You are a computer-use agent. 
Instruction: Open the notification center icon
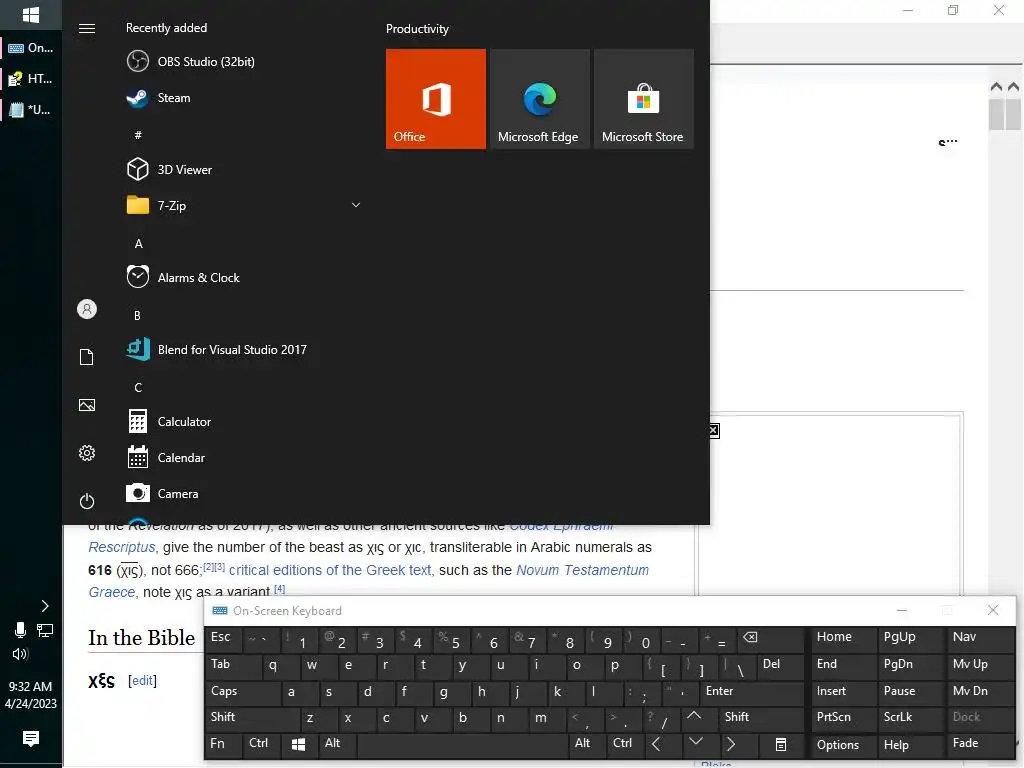coord(31,738)
